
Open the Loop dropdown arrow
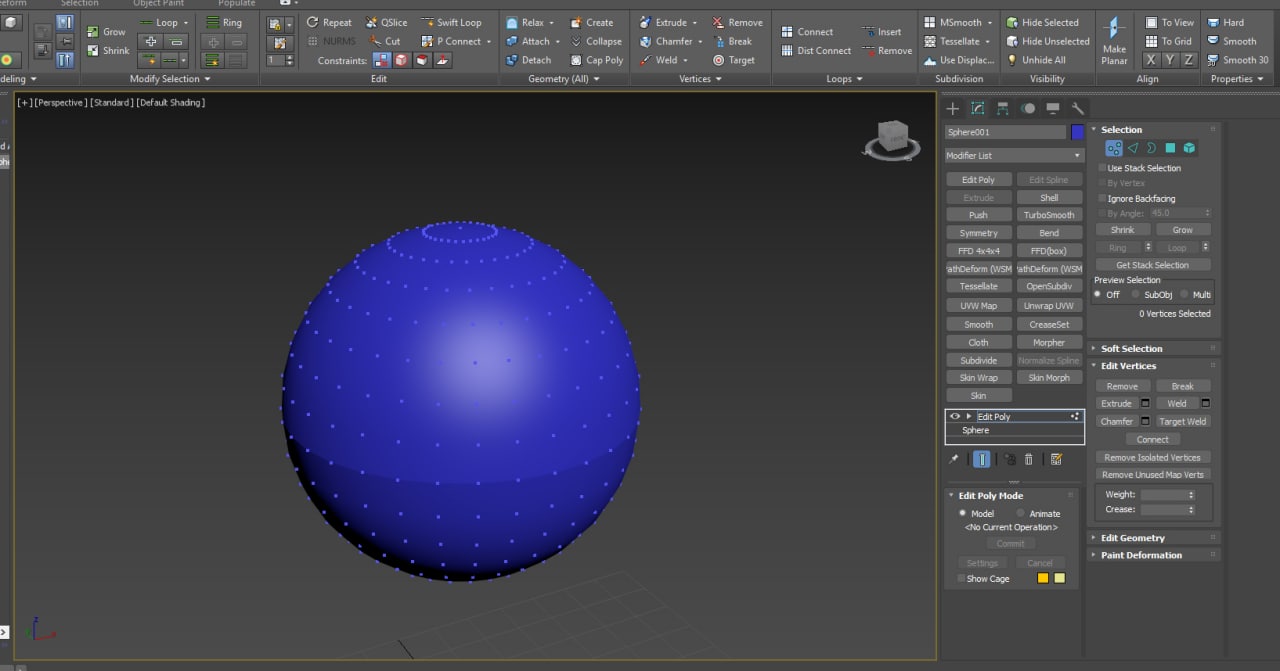(x=186, y=22)
